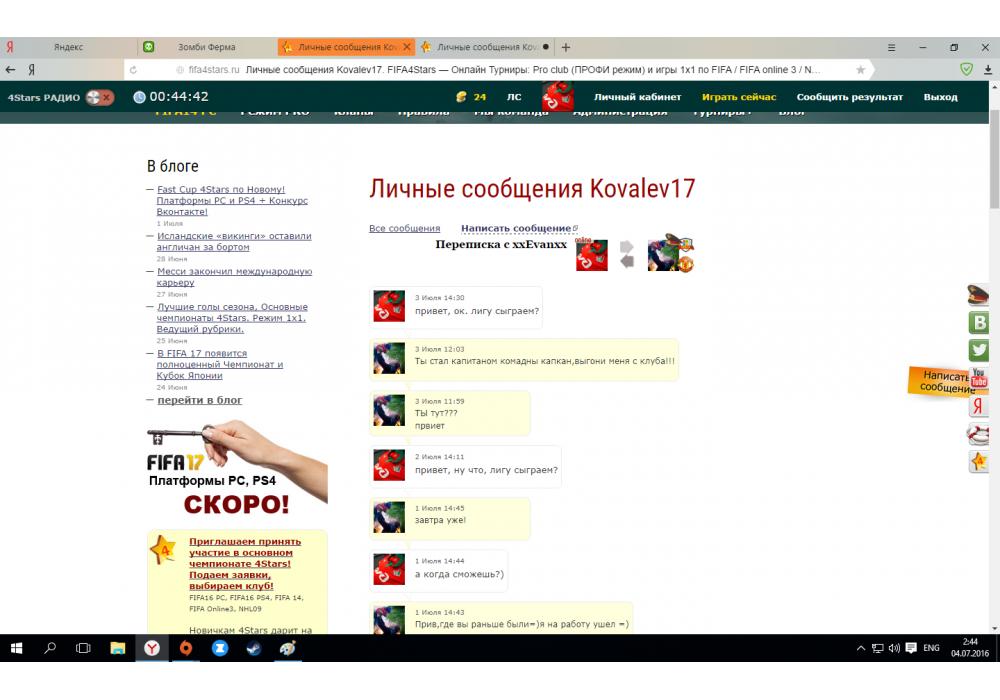Image resolution: width=1000 pixels, height=700 pixels.
Task: Click the orange Написать сообщение sticker button
Action: 940,381
